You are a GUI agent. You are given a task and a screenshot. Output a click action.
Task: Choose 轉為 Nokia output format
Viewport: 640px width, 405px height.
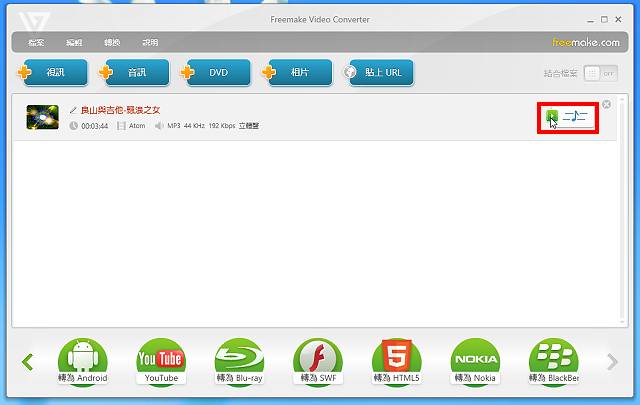click(x=475, y=362)
